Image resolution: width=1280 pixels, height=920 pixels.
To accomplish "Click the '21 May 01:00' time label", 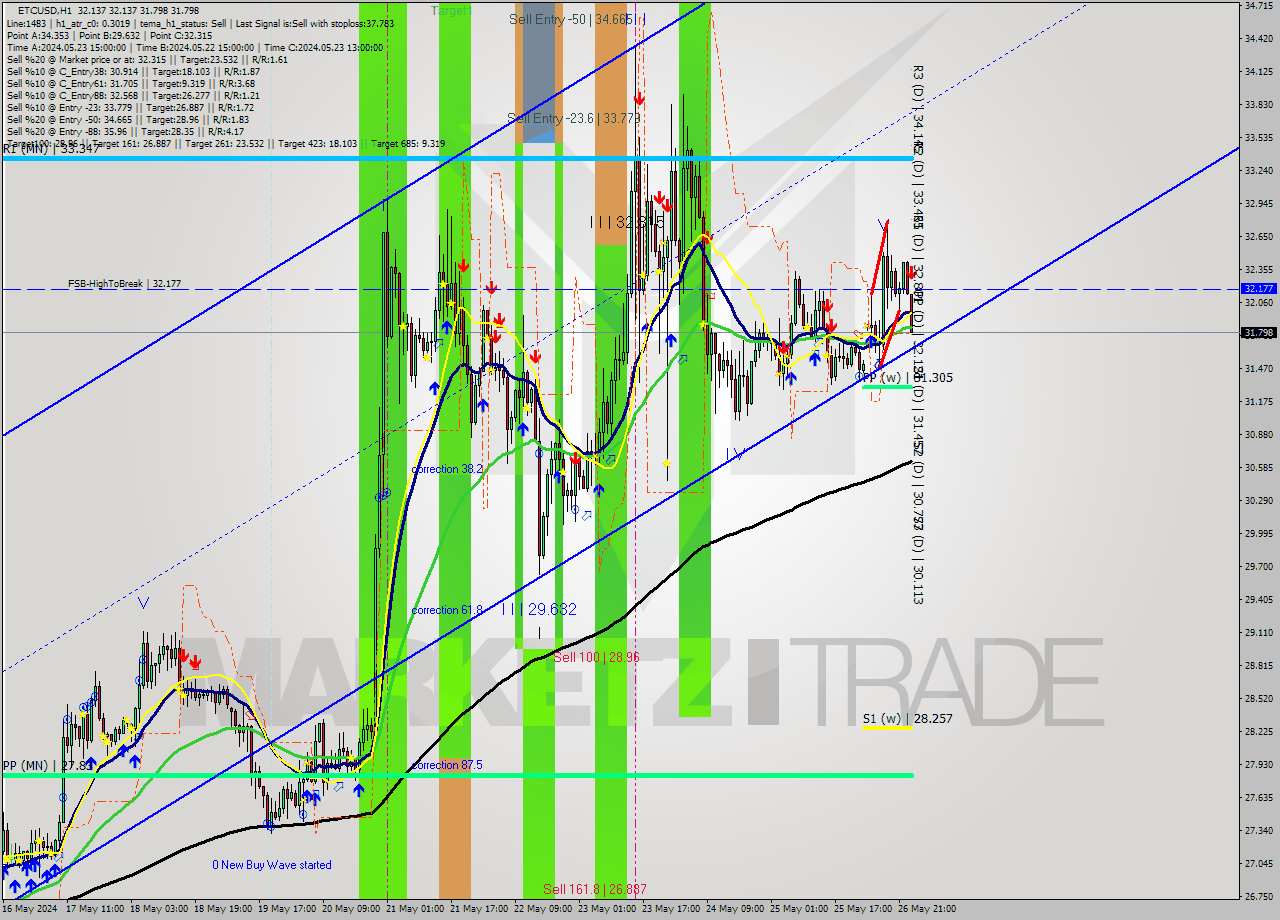I will point(415,909).
